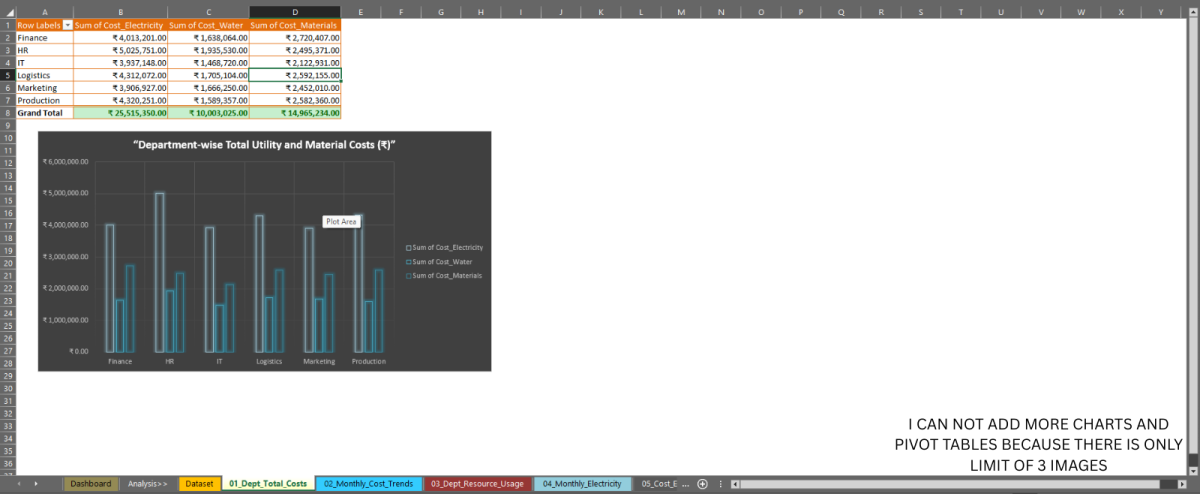Image resolution: width=1200 pixels, height=494 pixels.
Task: Select row 8 header
Action: (x=7, y=113)
